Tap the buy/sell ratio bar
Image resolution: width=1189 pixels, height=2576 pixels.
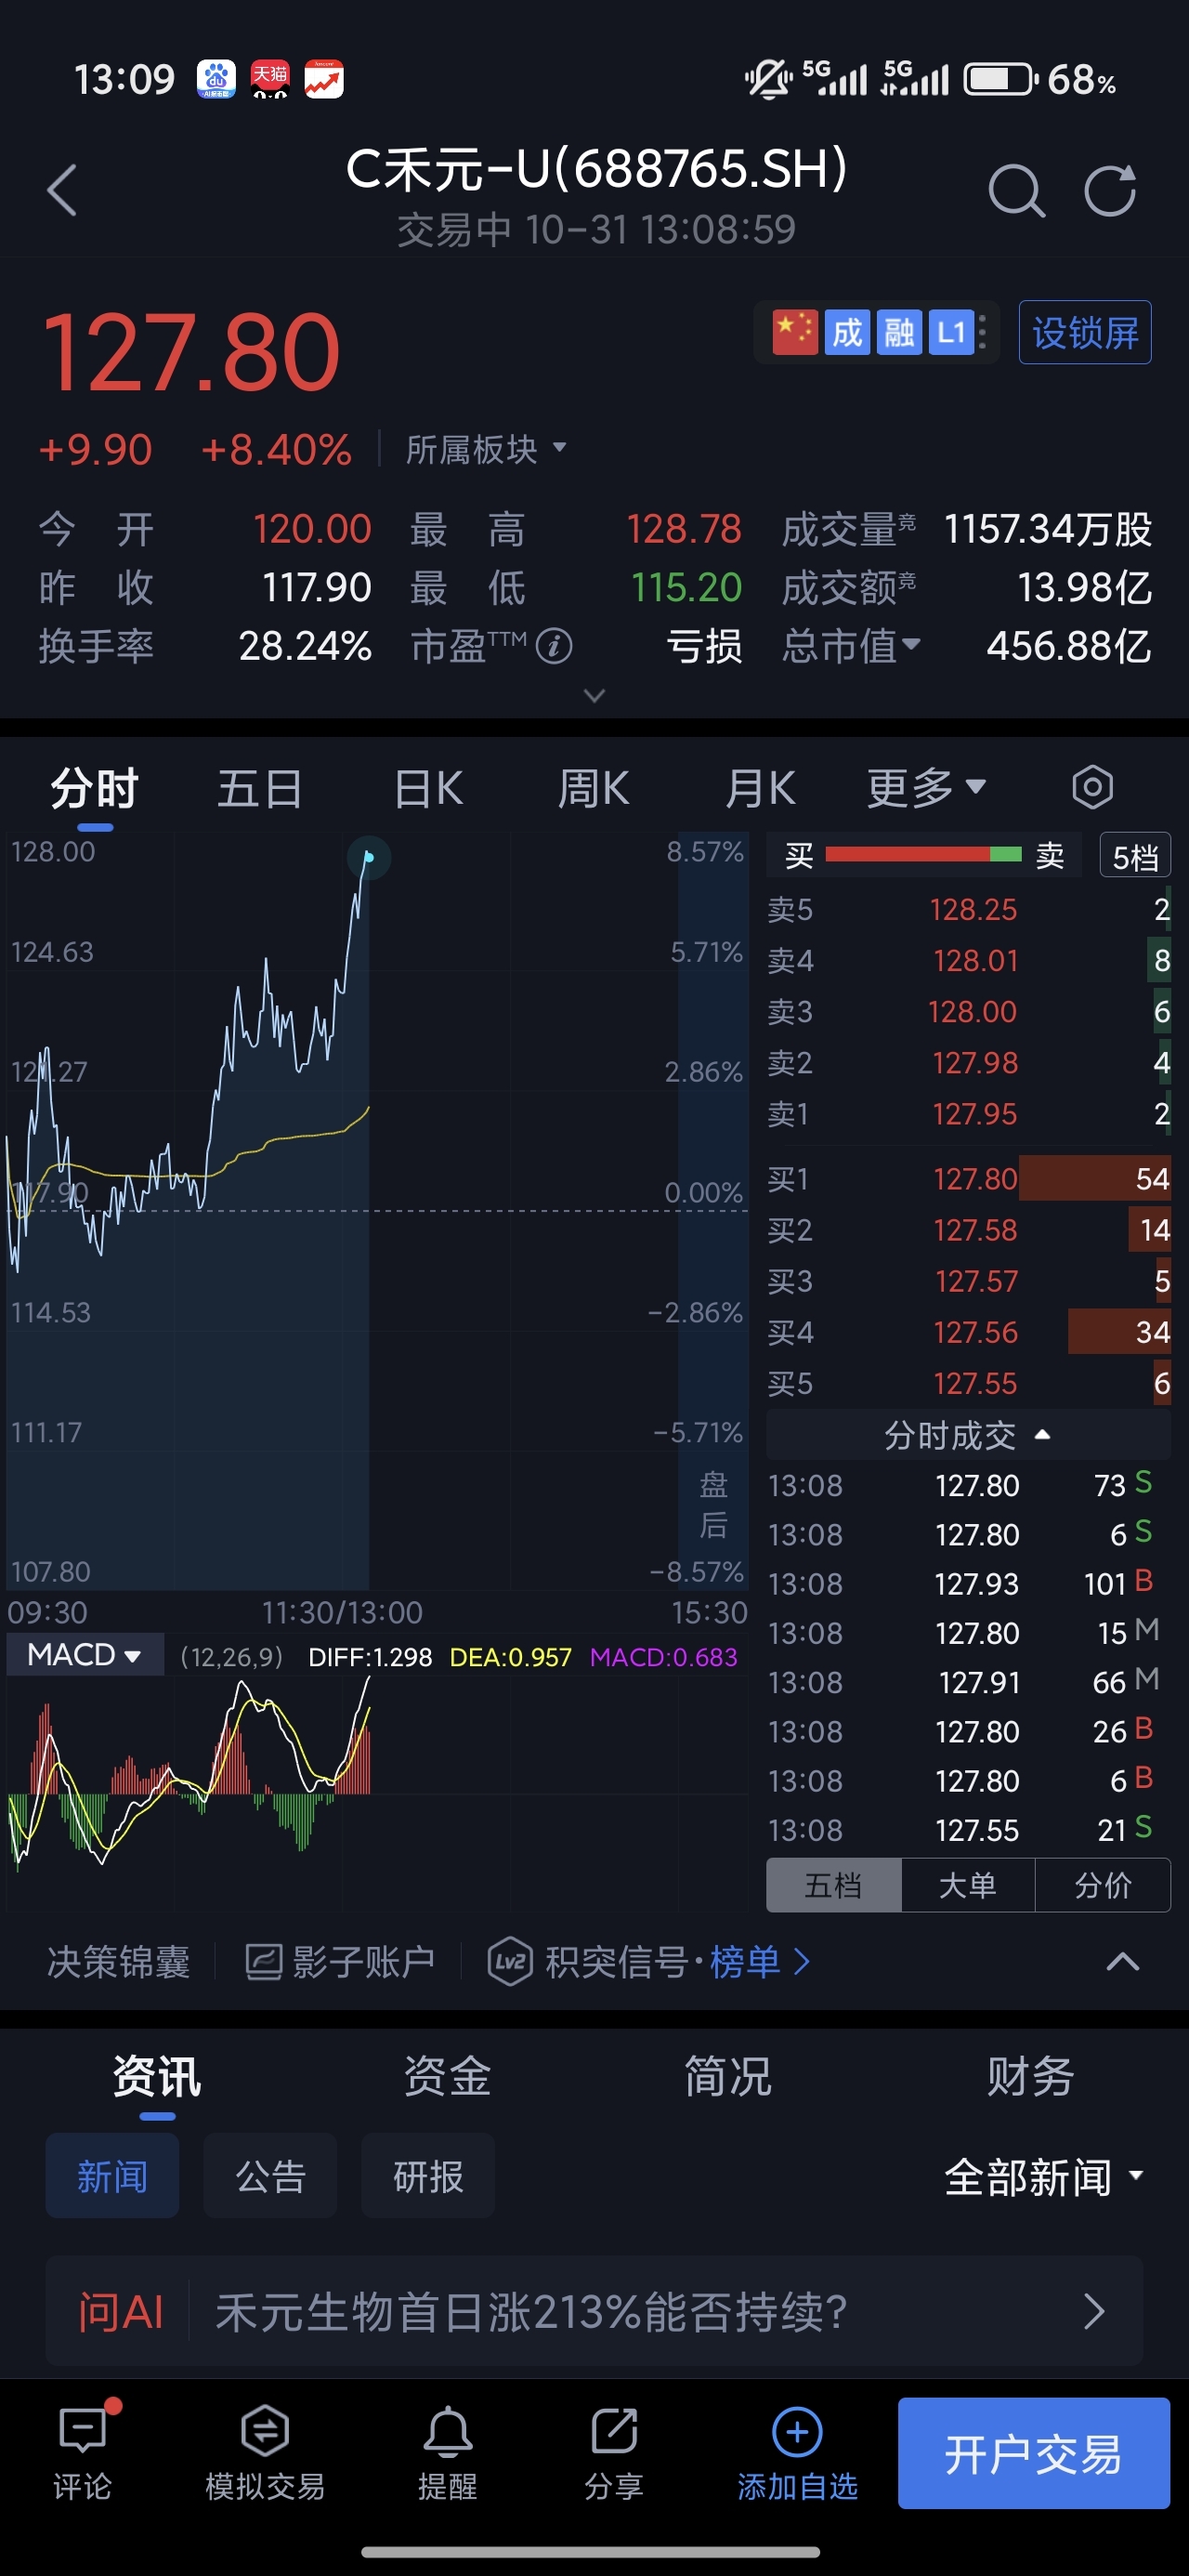coord(923,855)
